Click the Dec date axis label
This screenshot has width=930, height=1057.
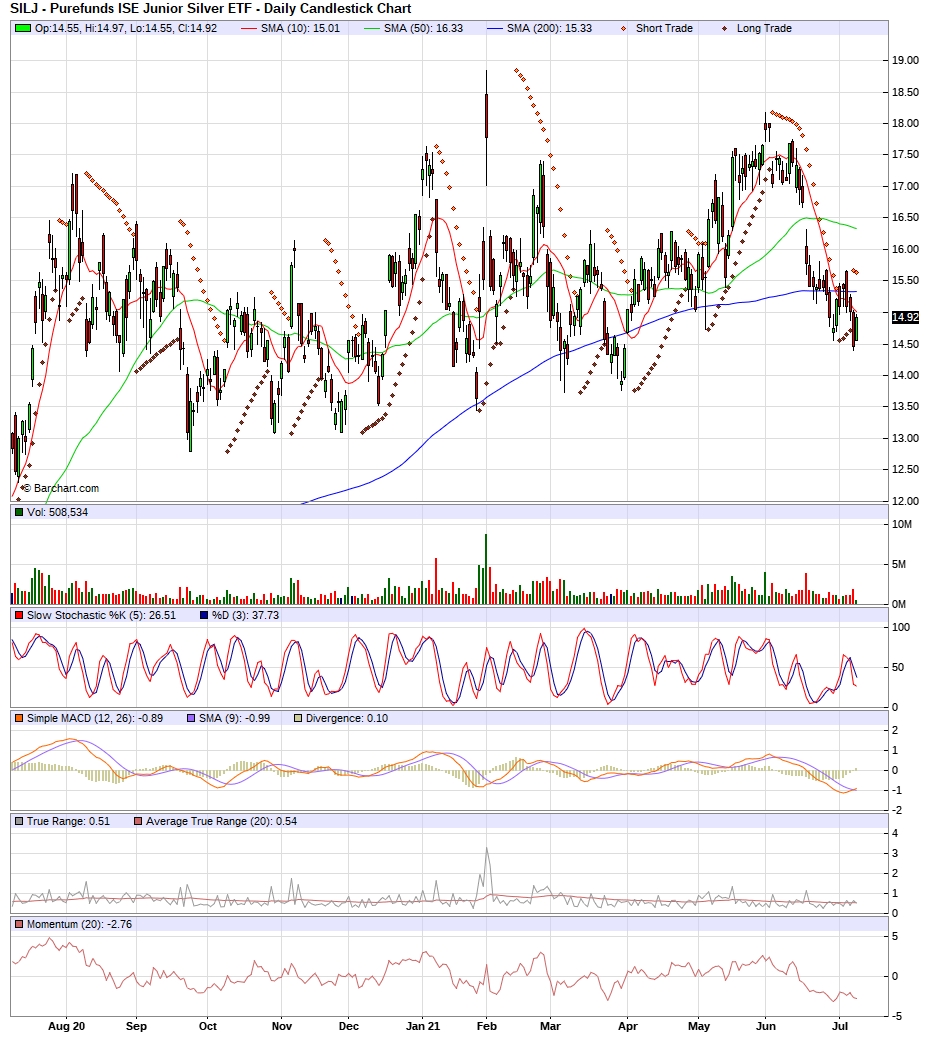348,1026
